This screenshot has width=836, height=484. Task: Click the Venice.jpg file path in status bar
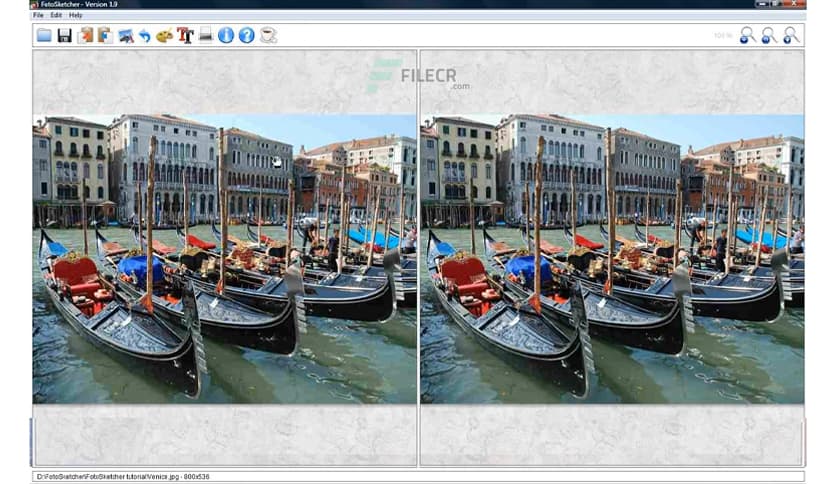click(x=123, y=477)
